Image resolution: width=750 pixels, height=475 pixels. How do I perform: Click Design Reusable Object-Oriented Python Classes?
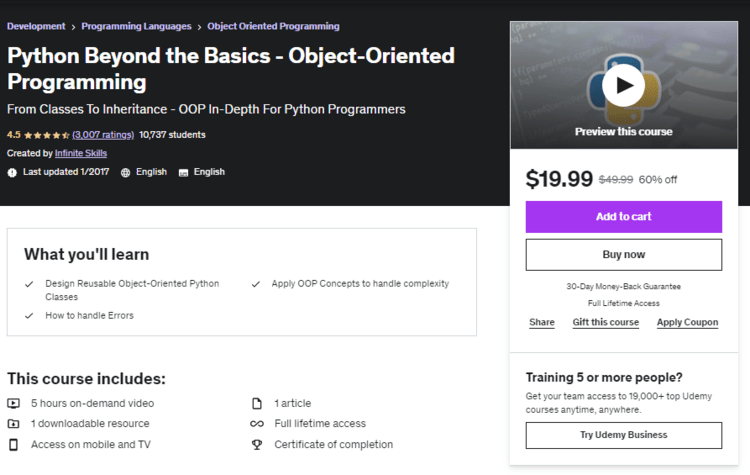132,290
